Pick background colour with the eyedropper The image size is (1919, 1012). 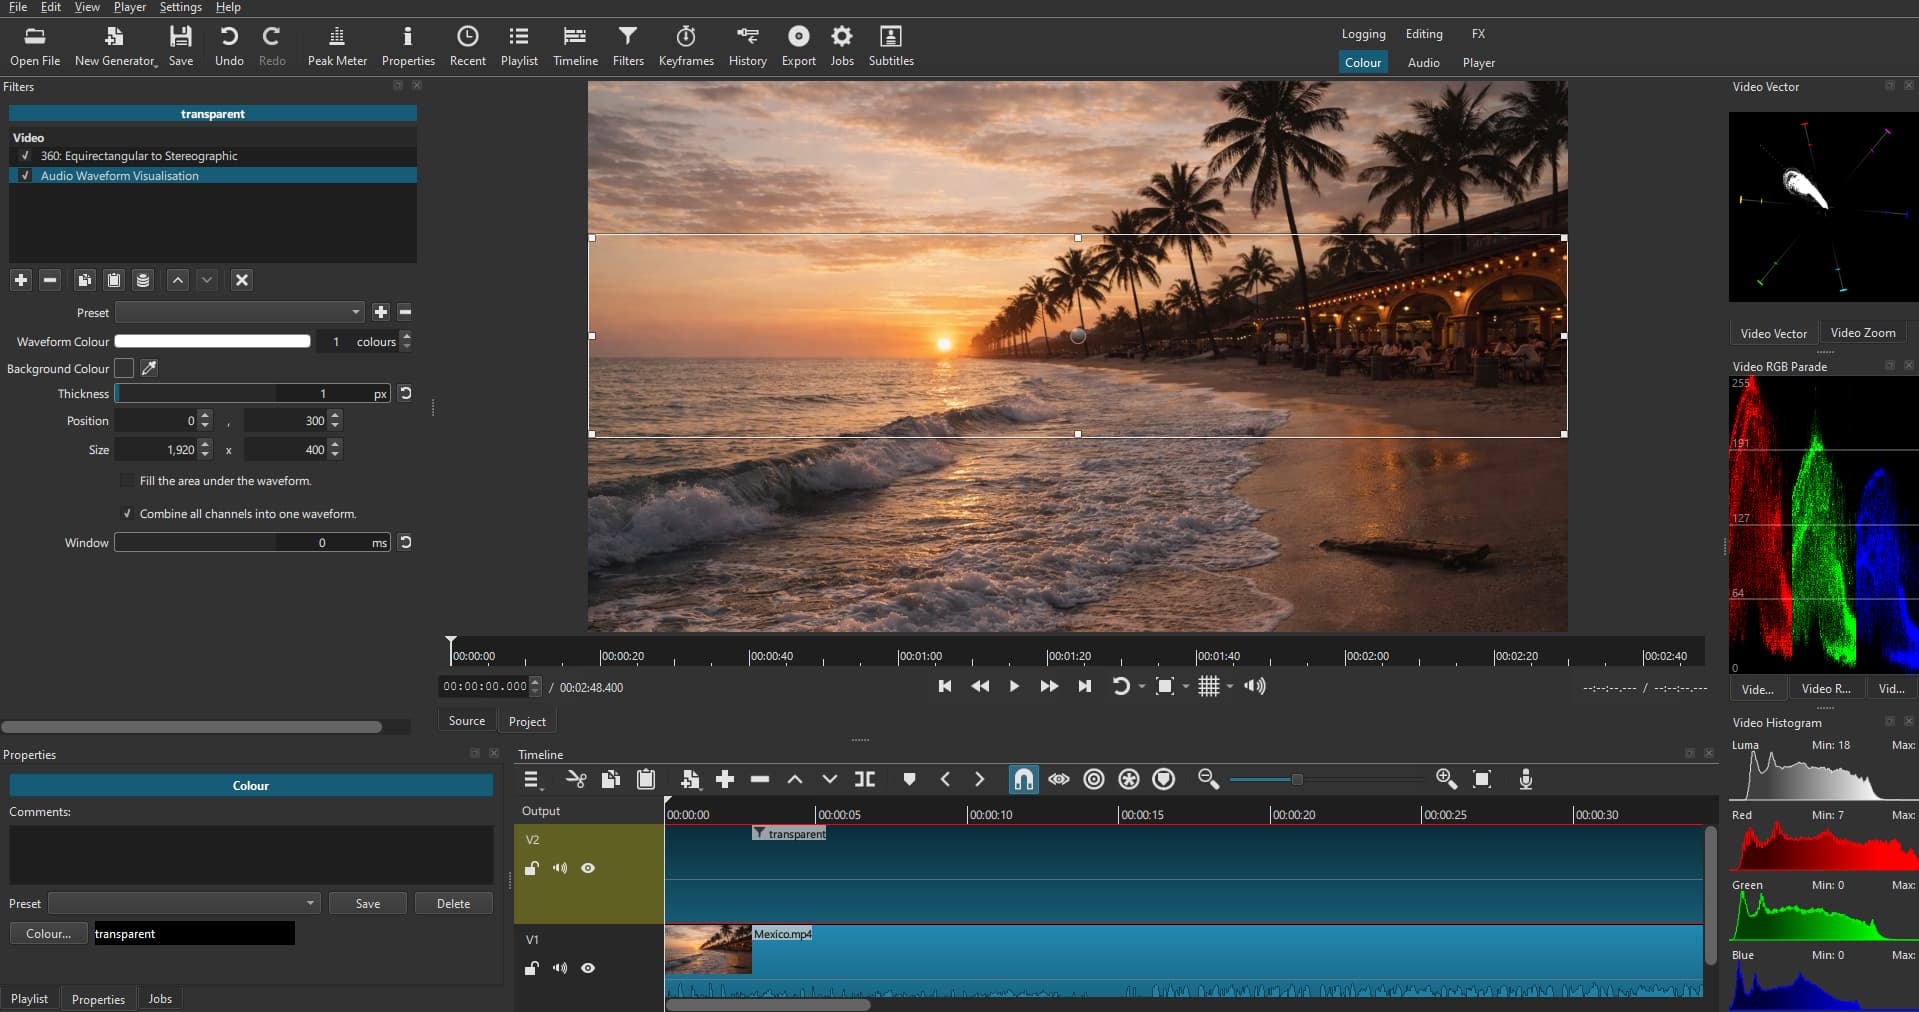149,368
